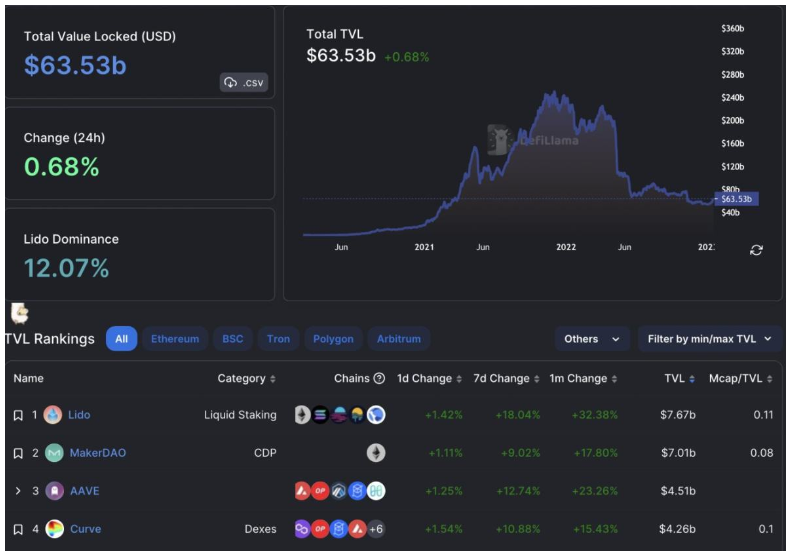The image size is (791, 555).
Task: Click the Lido Dominance 12.07% value
Action: pos(66,268)
